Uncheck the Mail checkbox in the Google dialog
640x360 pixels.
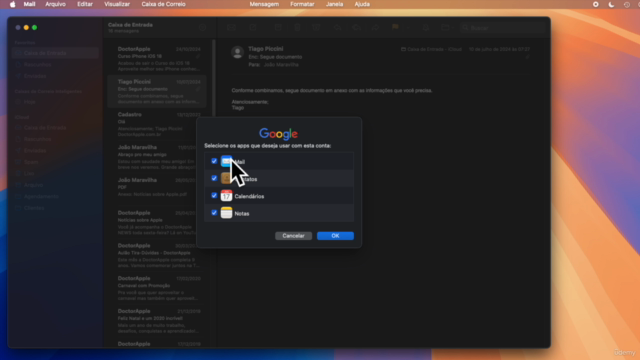point(214,161)
